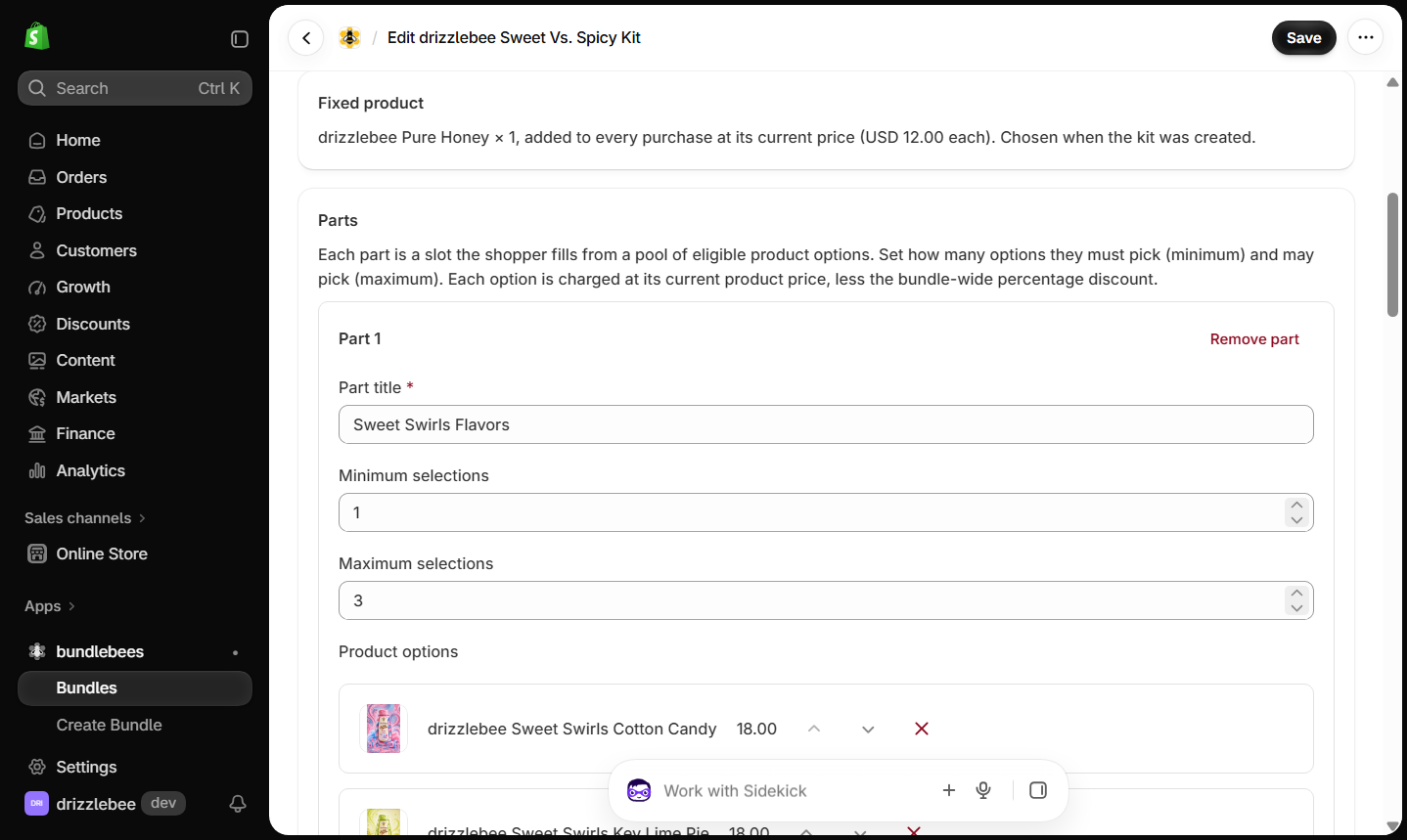Activate the Sidekick microphone
1407x840 pixels.
click(983, 791)
